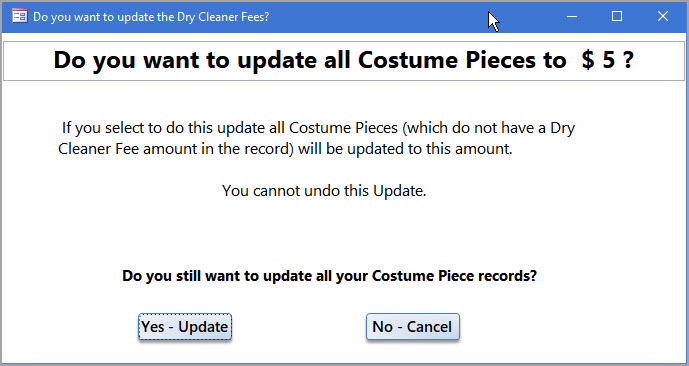Choose No - Cancel to abort update
Screen dimensions: 689x366
(413, 327)
